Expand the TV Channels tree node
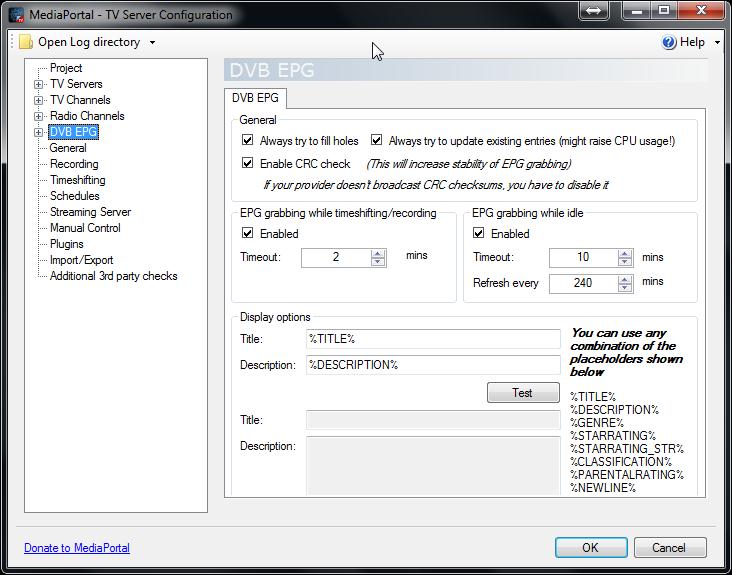732x575 pixels. [x=38, y=100]
